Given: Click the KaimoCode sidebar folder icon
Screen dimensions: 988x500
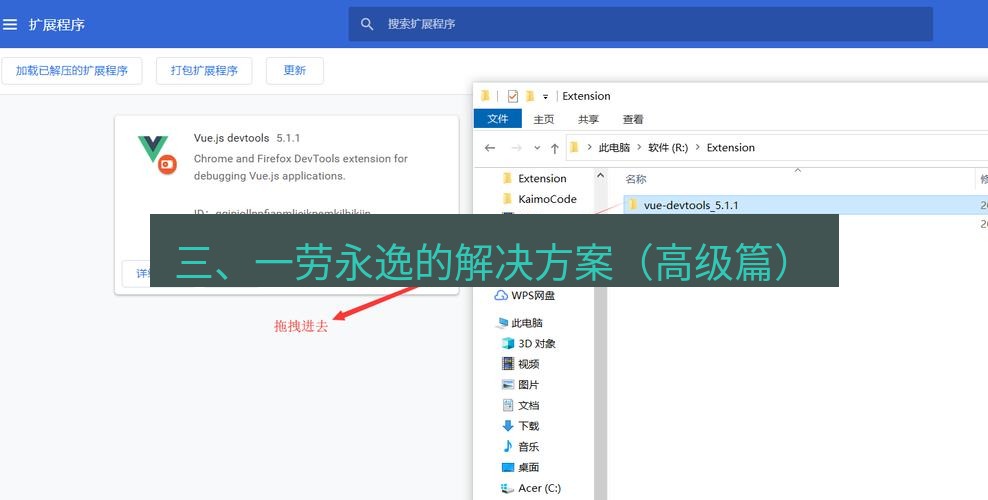Looking at the screenshot, I should click(508, 199).
